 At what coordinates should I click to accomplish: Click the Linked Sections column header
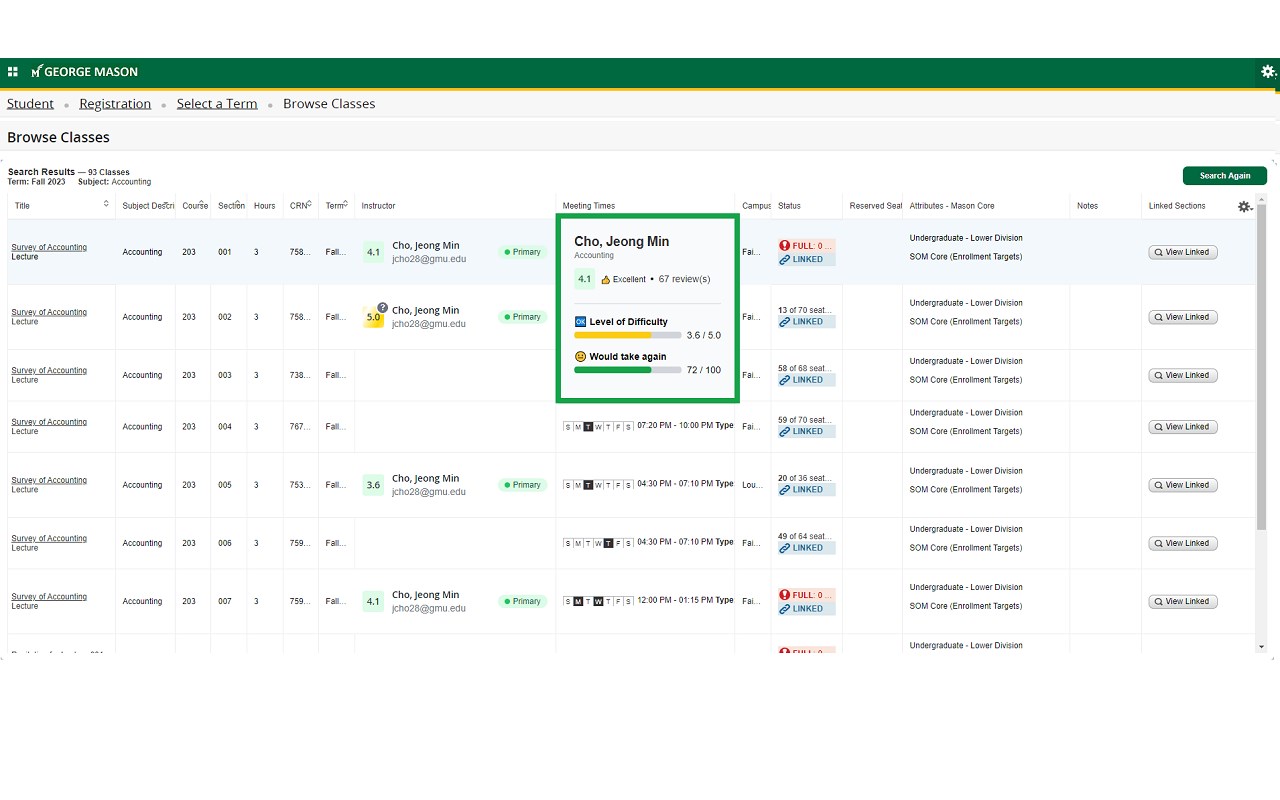click(x=1177, y=206)
